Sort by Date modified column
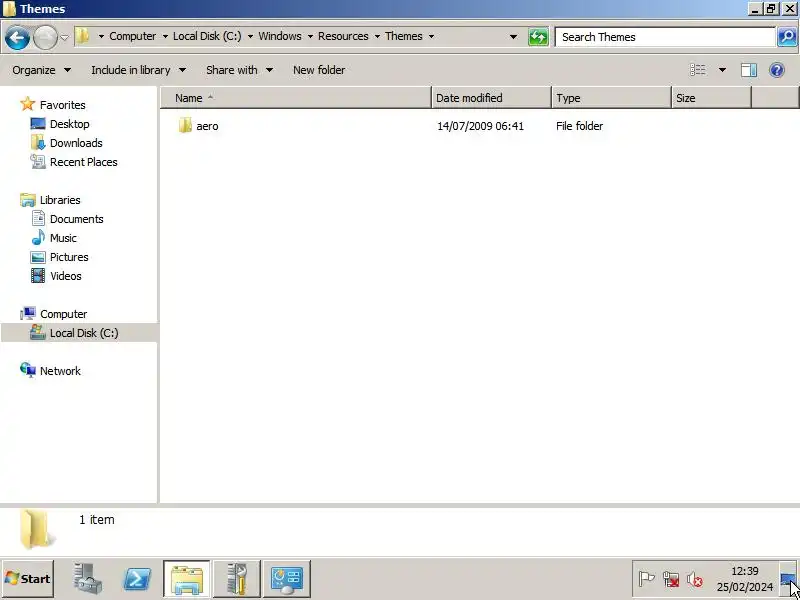Viewport: 800px width, 600px height. click(x=491, y=98)
